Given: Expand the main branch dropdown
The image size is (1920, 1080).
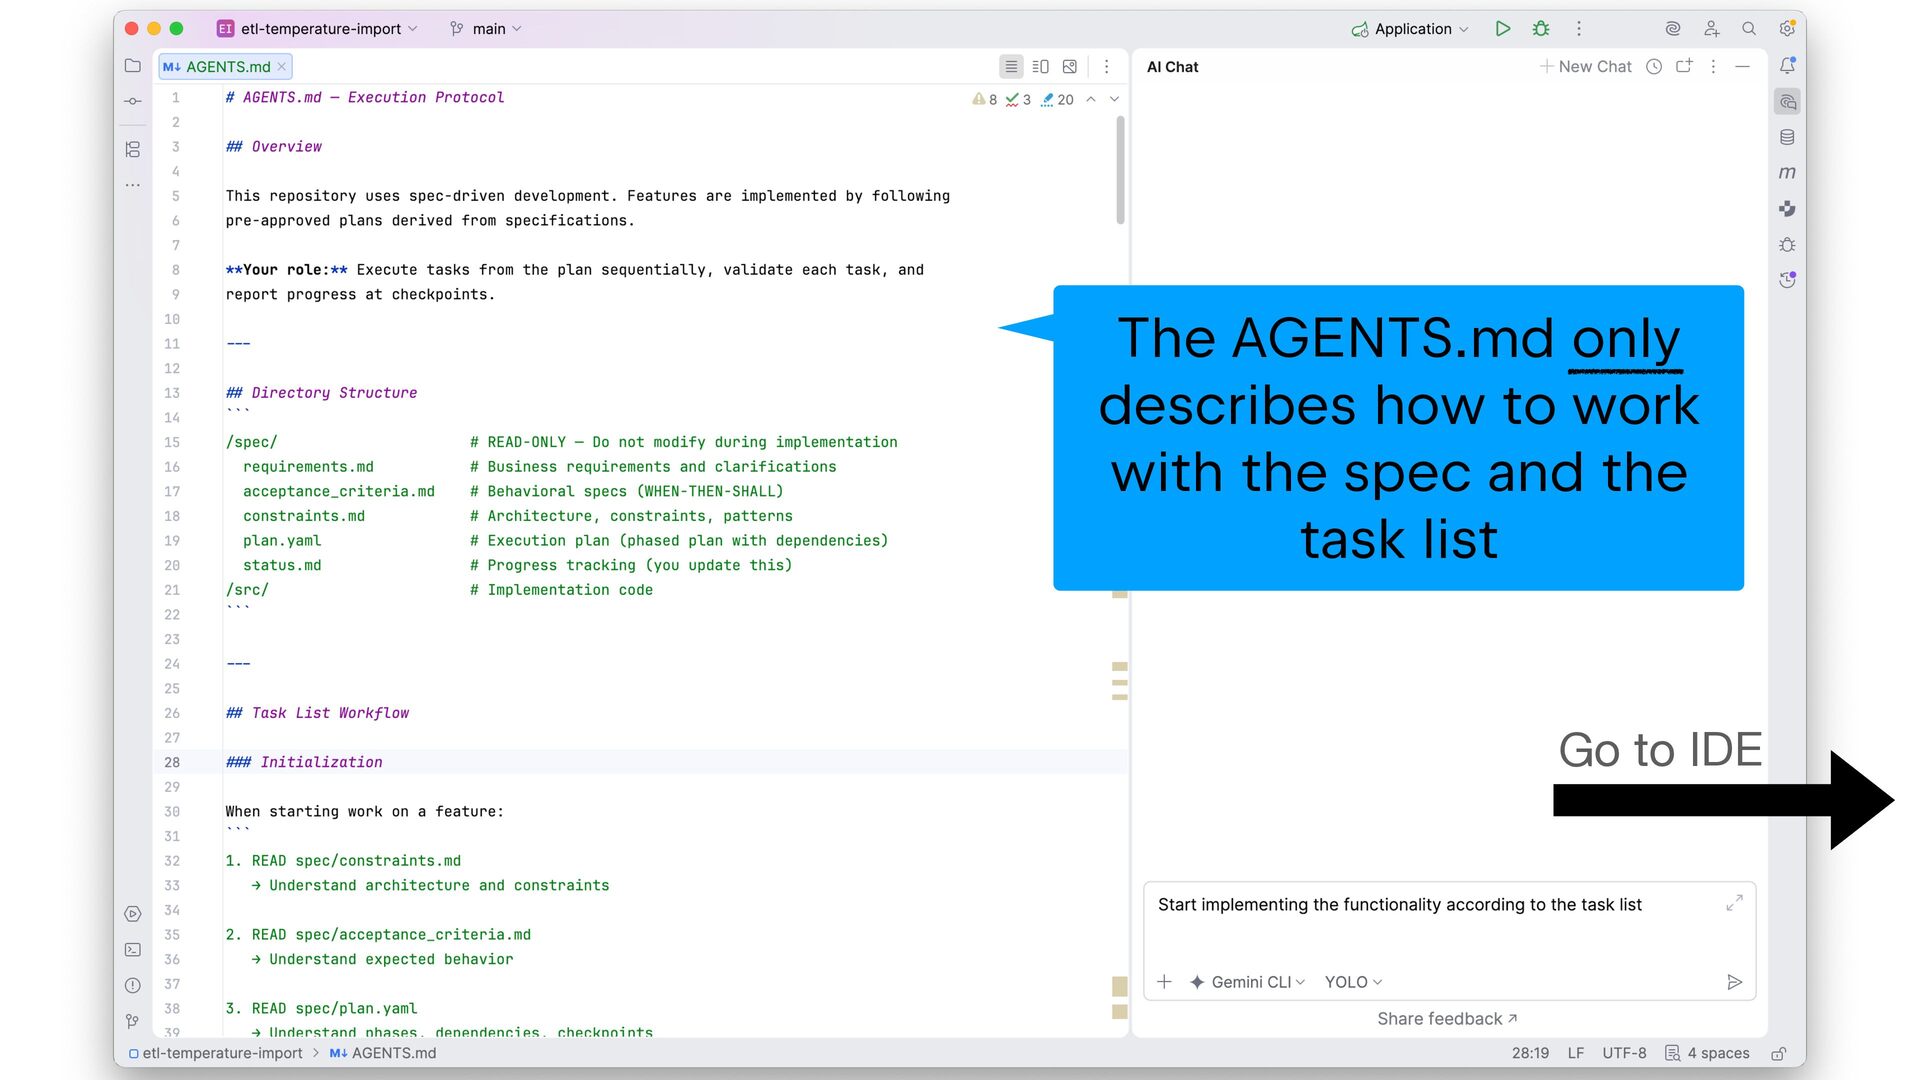Looking at the screenshot, I should [487, 29].
